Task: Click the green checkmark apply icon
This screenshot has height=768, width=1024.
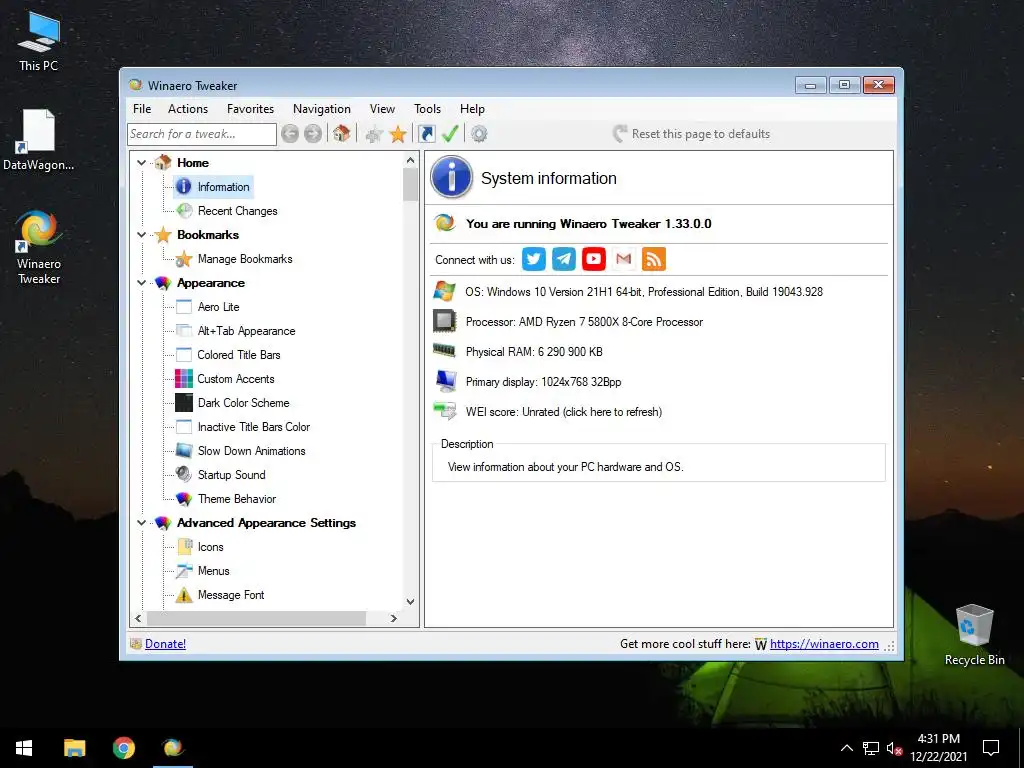Action: click(x=450, y=134)
